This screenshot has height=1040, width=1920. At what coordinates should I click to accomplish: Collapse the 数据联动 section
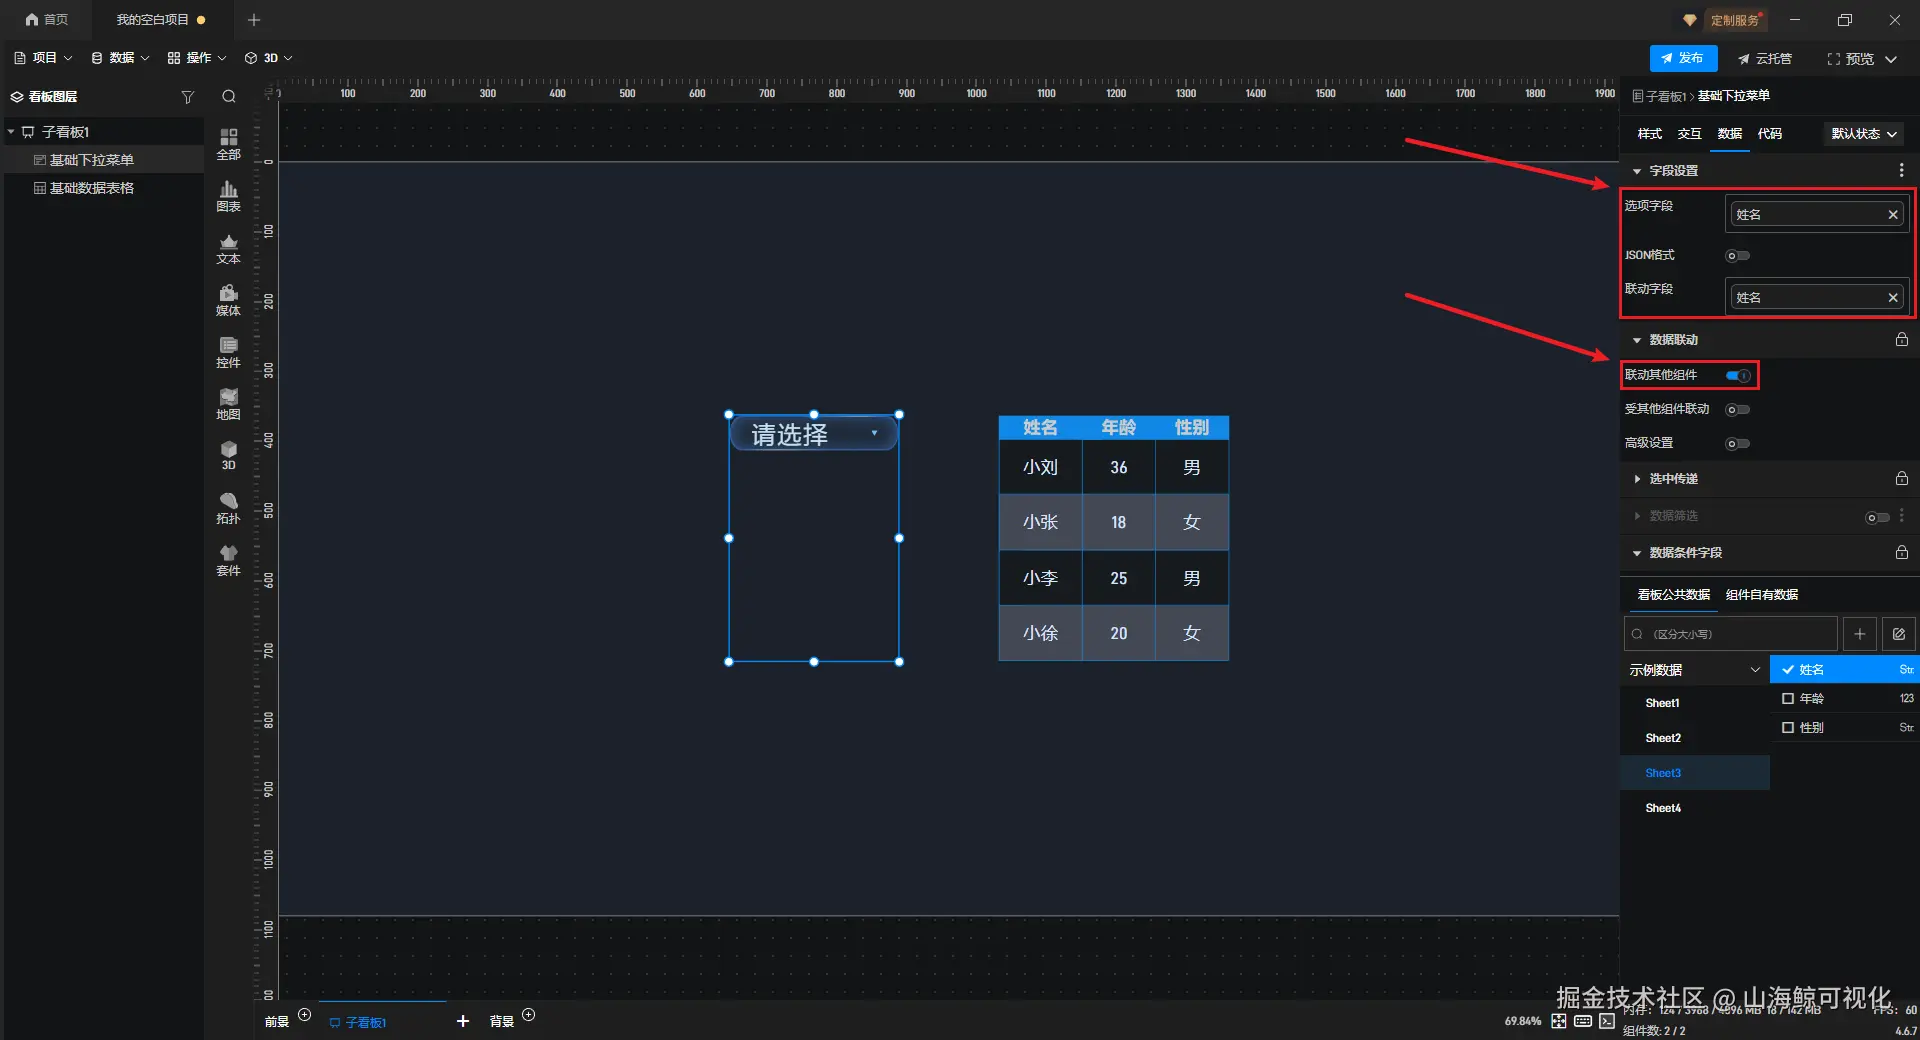pos(1637,341)
